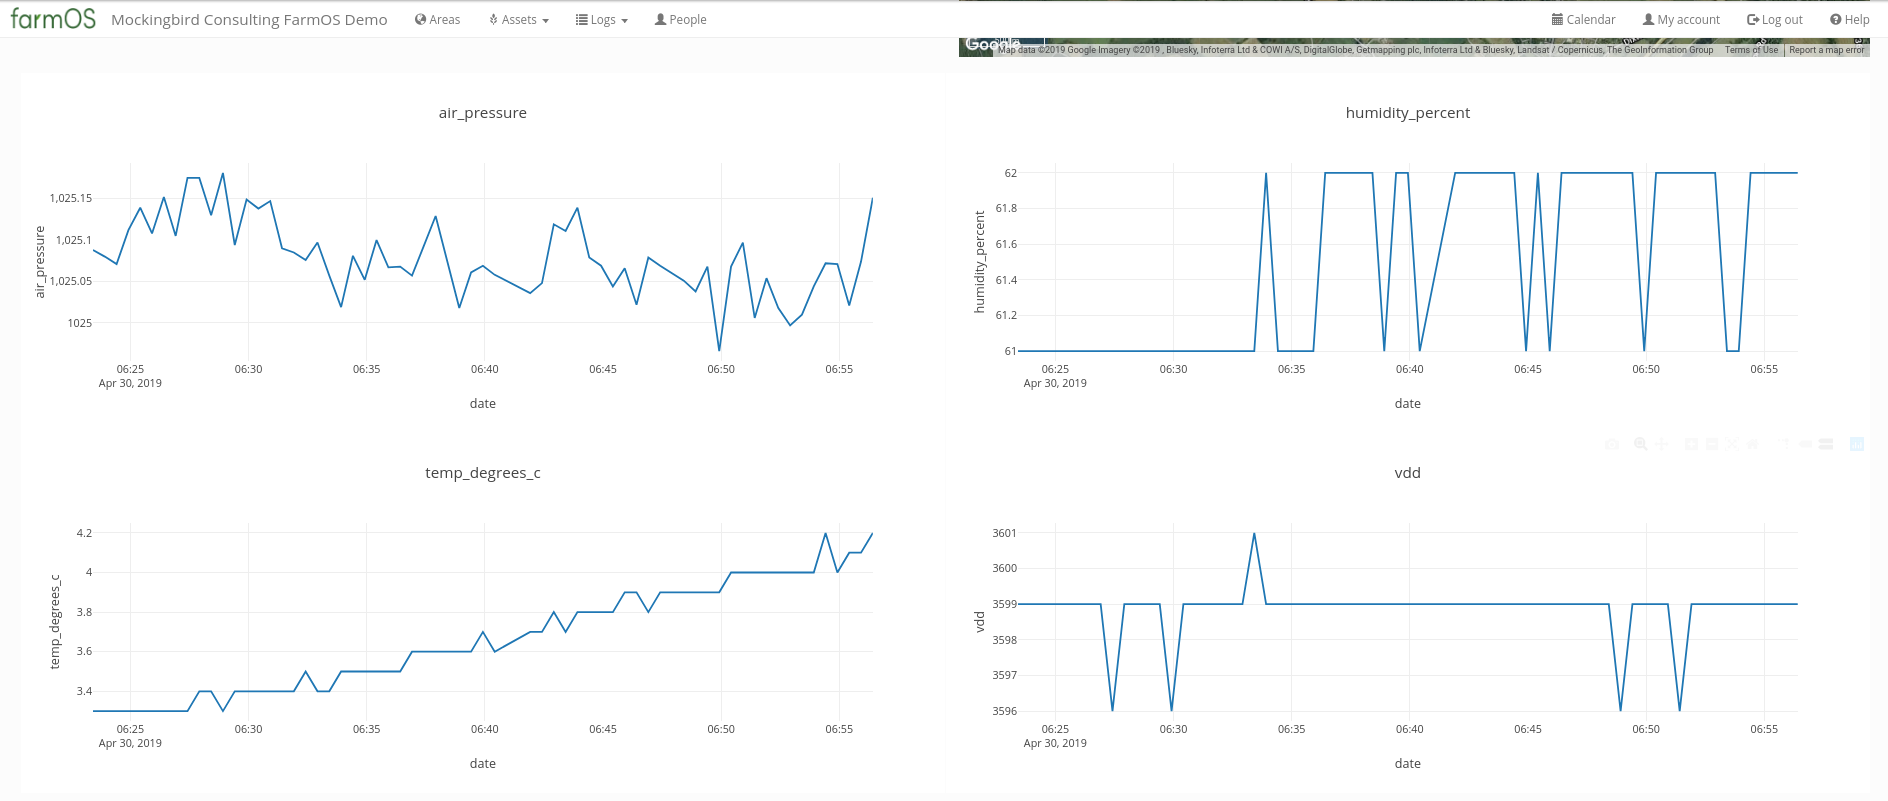Go to the People page
The image size is (1888, 801).
(x=680, y=20)
